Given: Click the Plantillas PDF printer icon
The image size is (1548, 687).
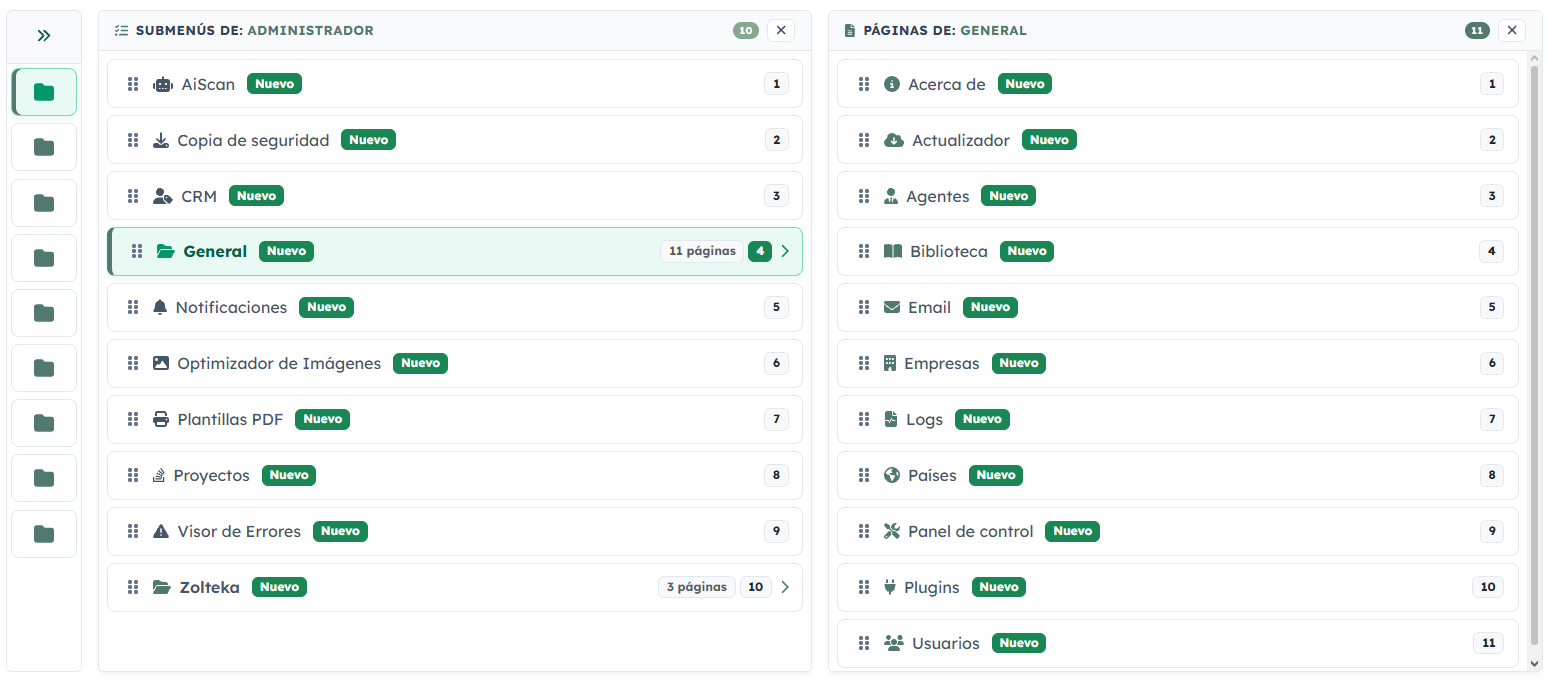Looking at the screenshot, I should [160, 419].
